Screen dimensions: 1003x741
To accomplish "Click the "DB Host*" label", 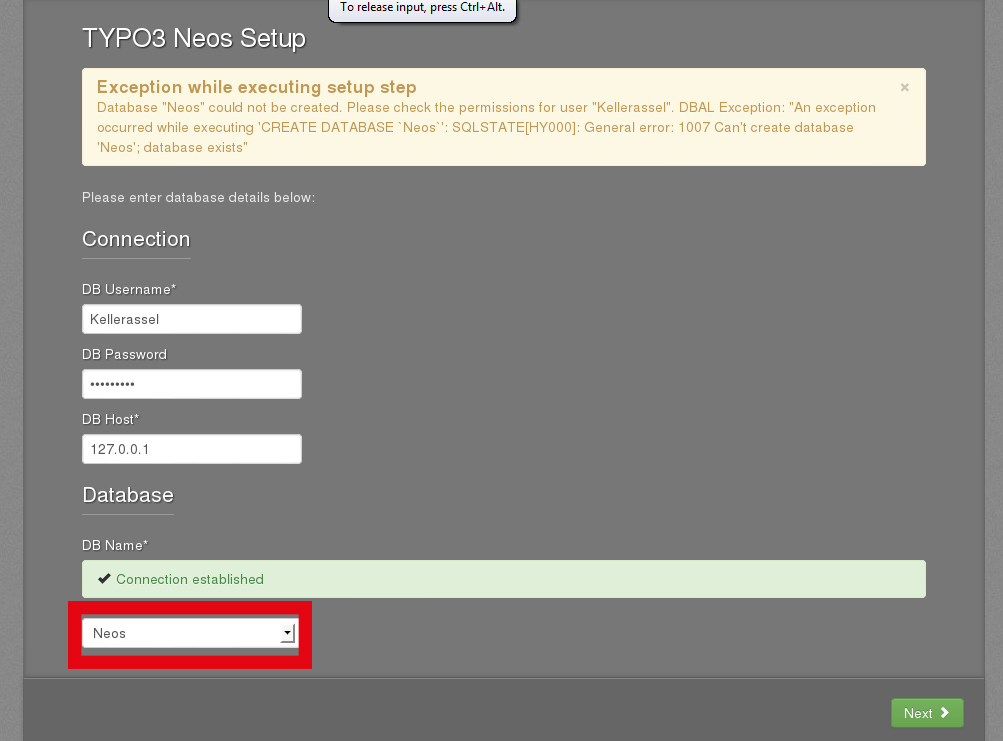I will pyautogui.click(x=110, y=419).
